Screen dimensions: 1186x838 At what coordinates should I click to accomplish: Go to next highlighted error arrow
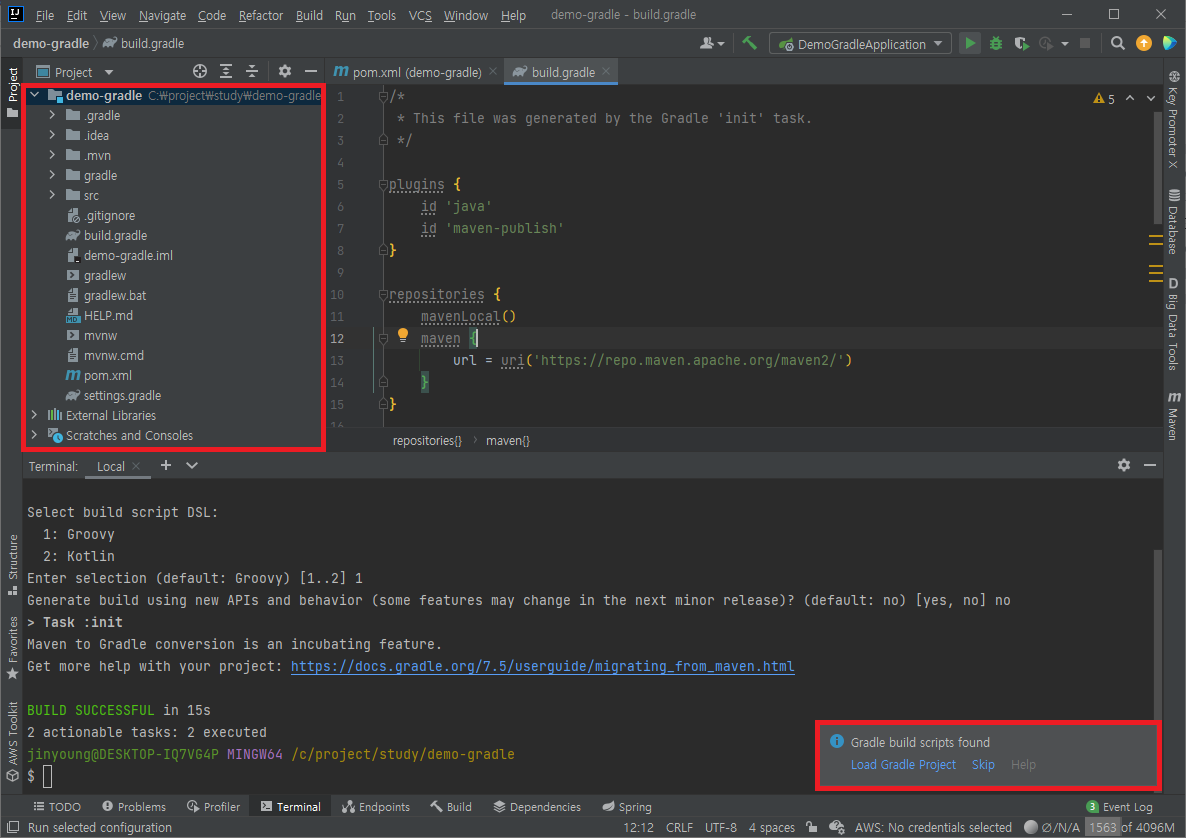tap(1150, 98)
